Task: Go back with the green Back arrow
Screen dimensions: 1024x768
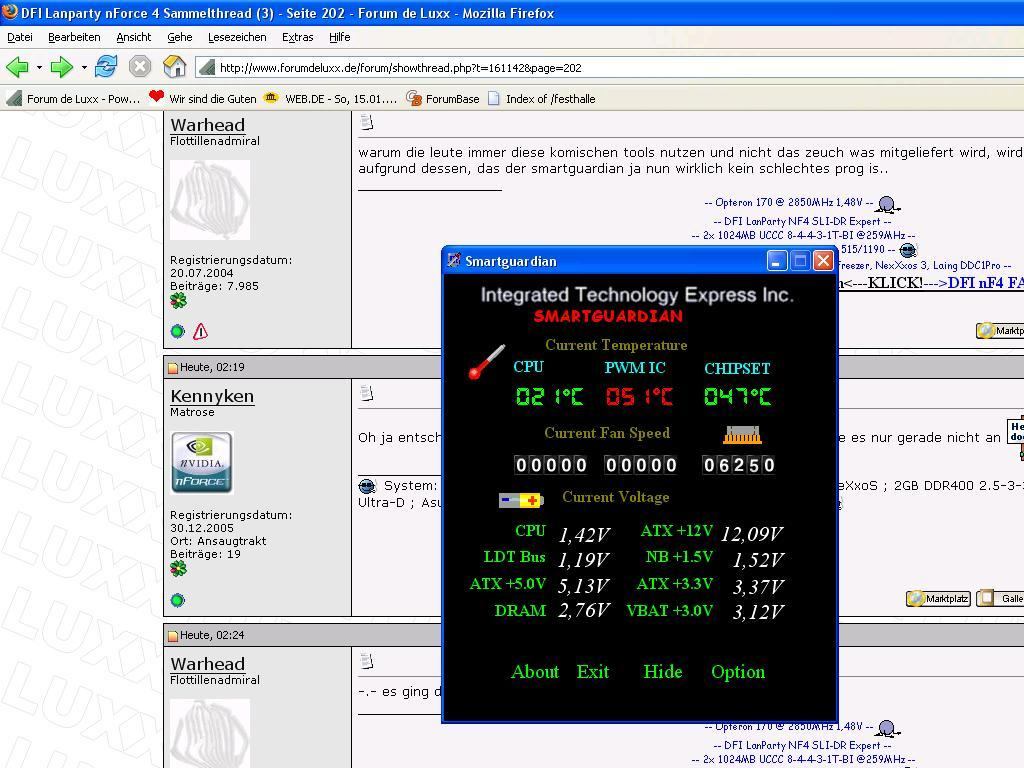Action: pyautogui.click(x=18, y=67)
